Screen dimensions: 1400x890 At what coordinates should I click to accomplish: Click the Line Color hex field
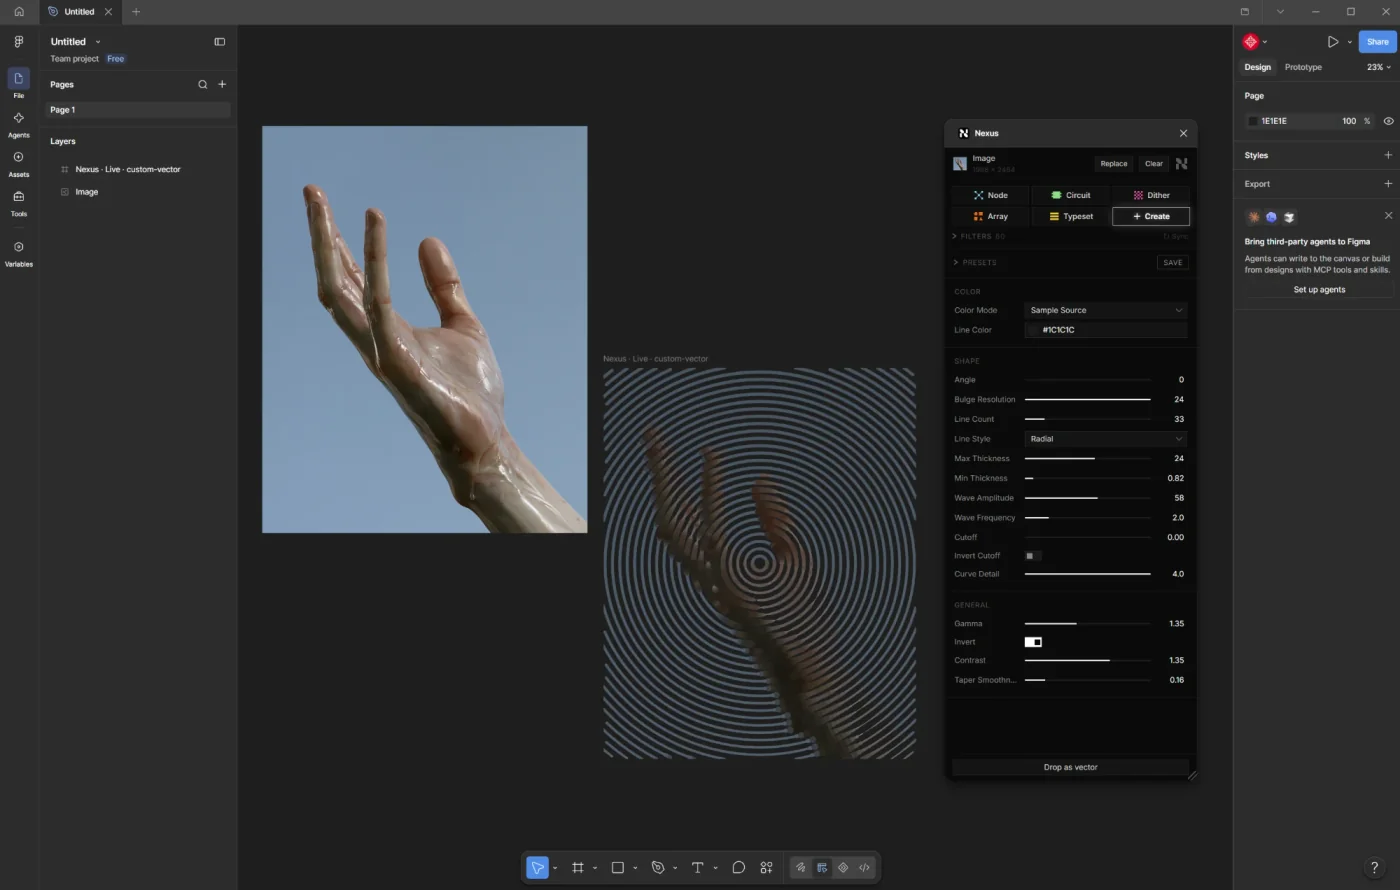tap(1105, 330)
